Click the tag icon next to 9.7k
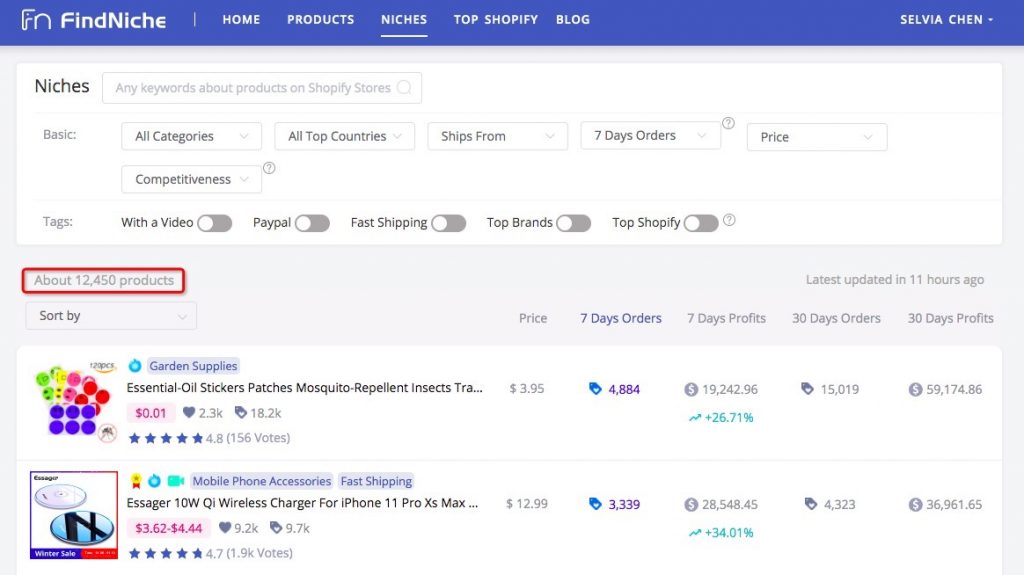The height and width of the screenshot is (575, 1024). click(x=276, y=527)
